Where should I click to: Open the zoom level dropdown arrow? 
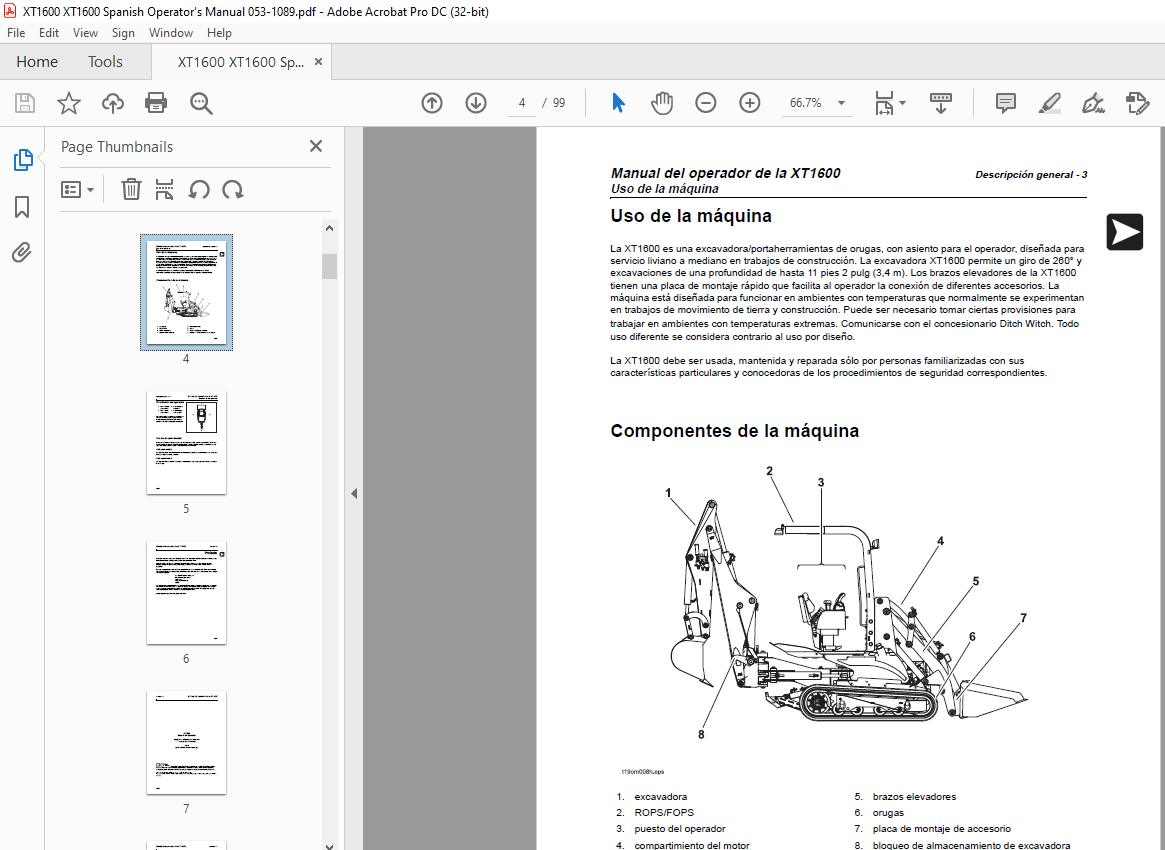(x=841, y=103)
